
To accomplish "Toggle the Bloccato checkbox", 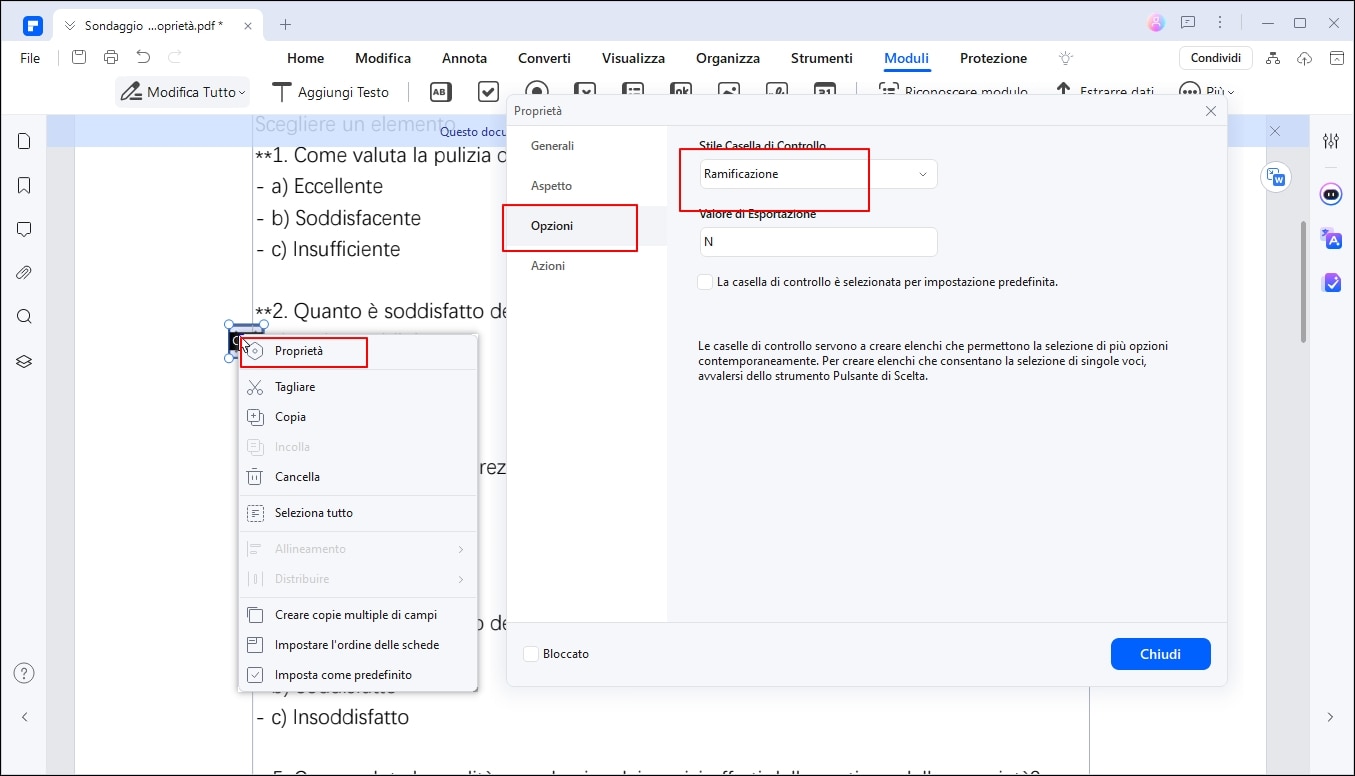I will pos(531,654).
